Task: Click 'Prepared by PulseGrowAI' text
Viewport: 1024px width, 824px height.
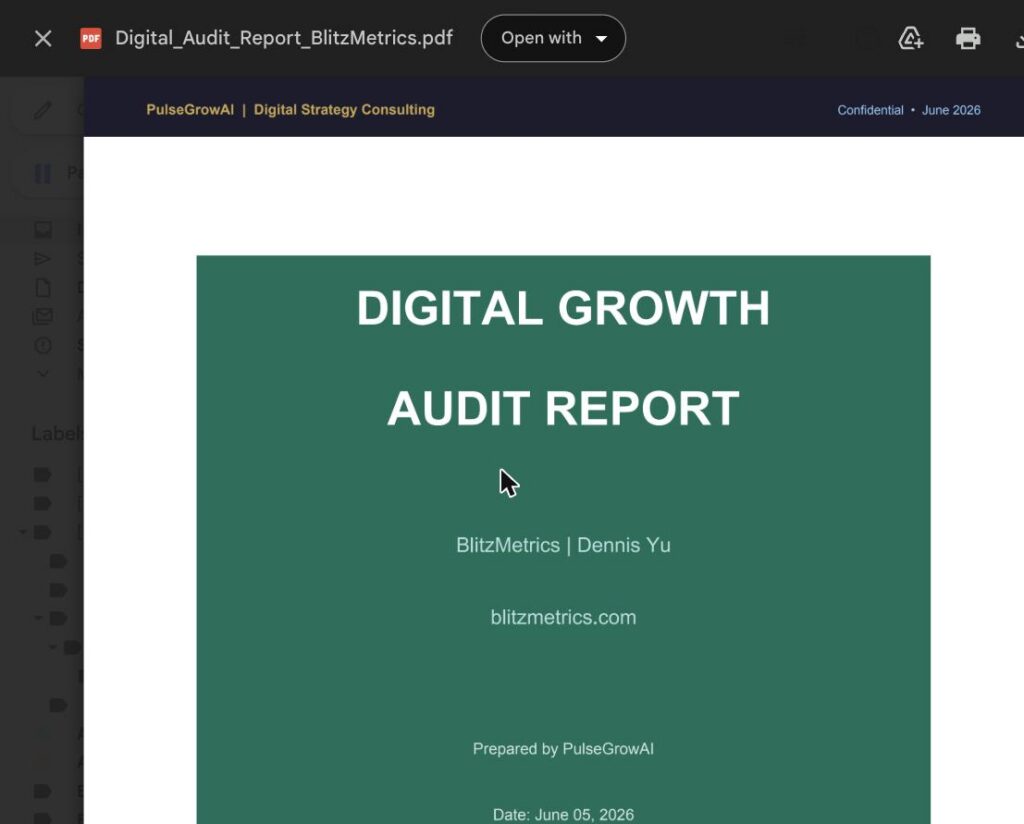Action: [564, 749]
